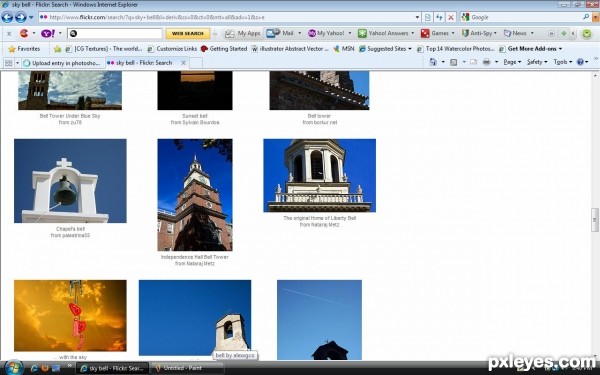Click the vertical scrollbar thumb

595,220
